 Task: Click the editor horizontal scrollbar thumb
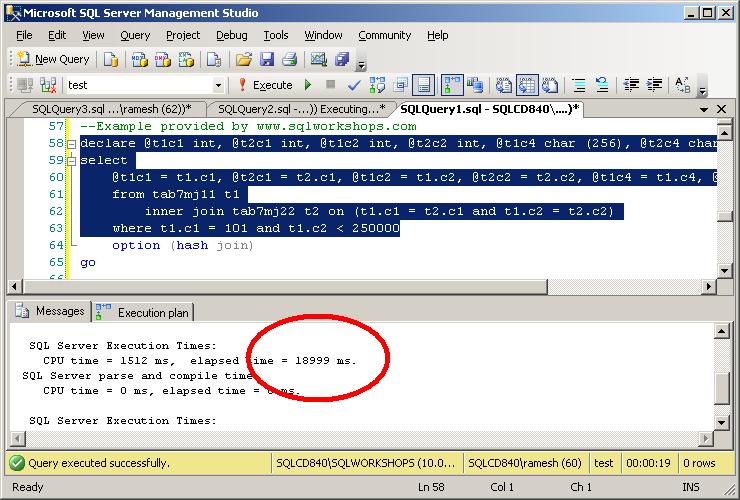(x=285, y=286)
